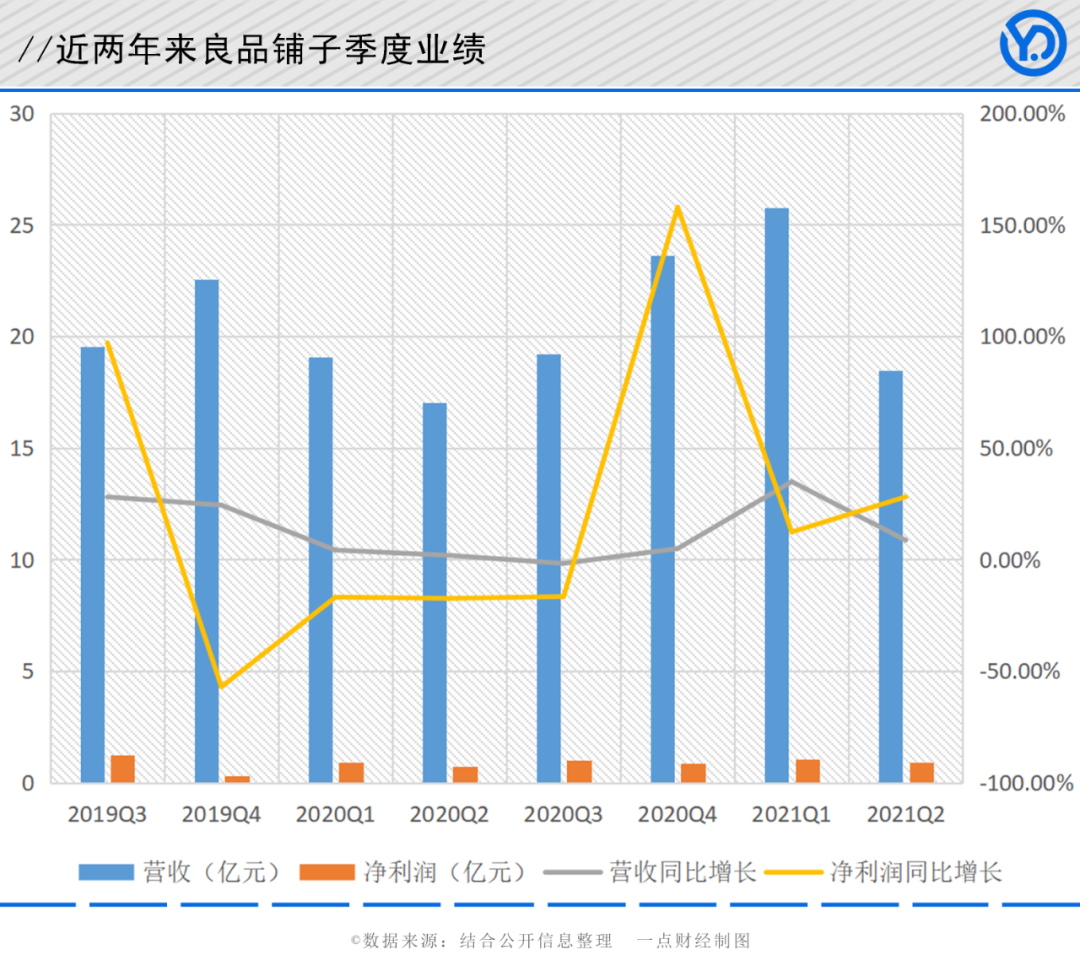This screenshot has height=966, width=1080.
Task: Click the right axis label -50.00%
Action: tap(1019, 671)
